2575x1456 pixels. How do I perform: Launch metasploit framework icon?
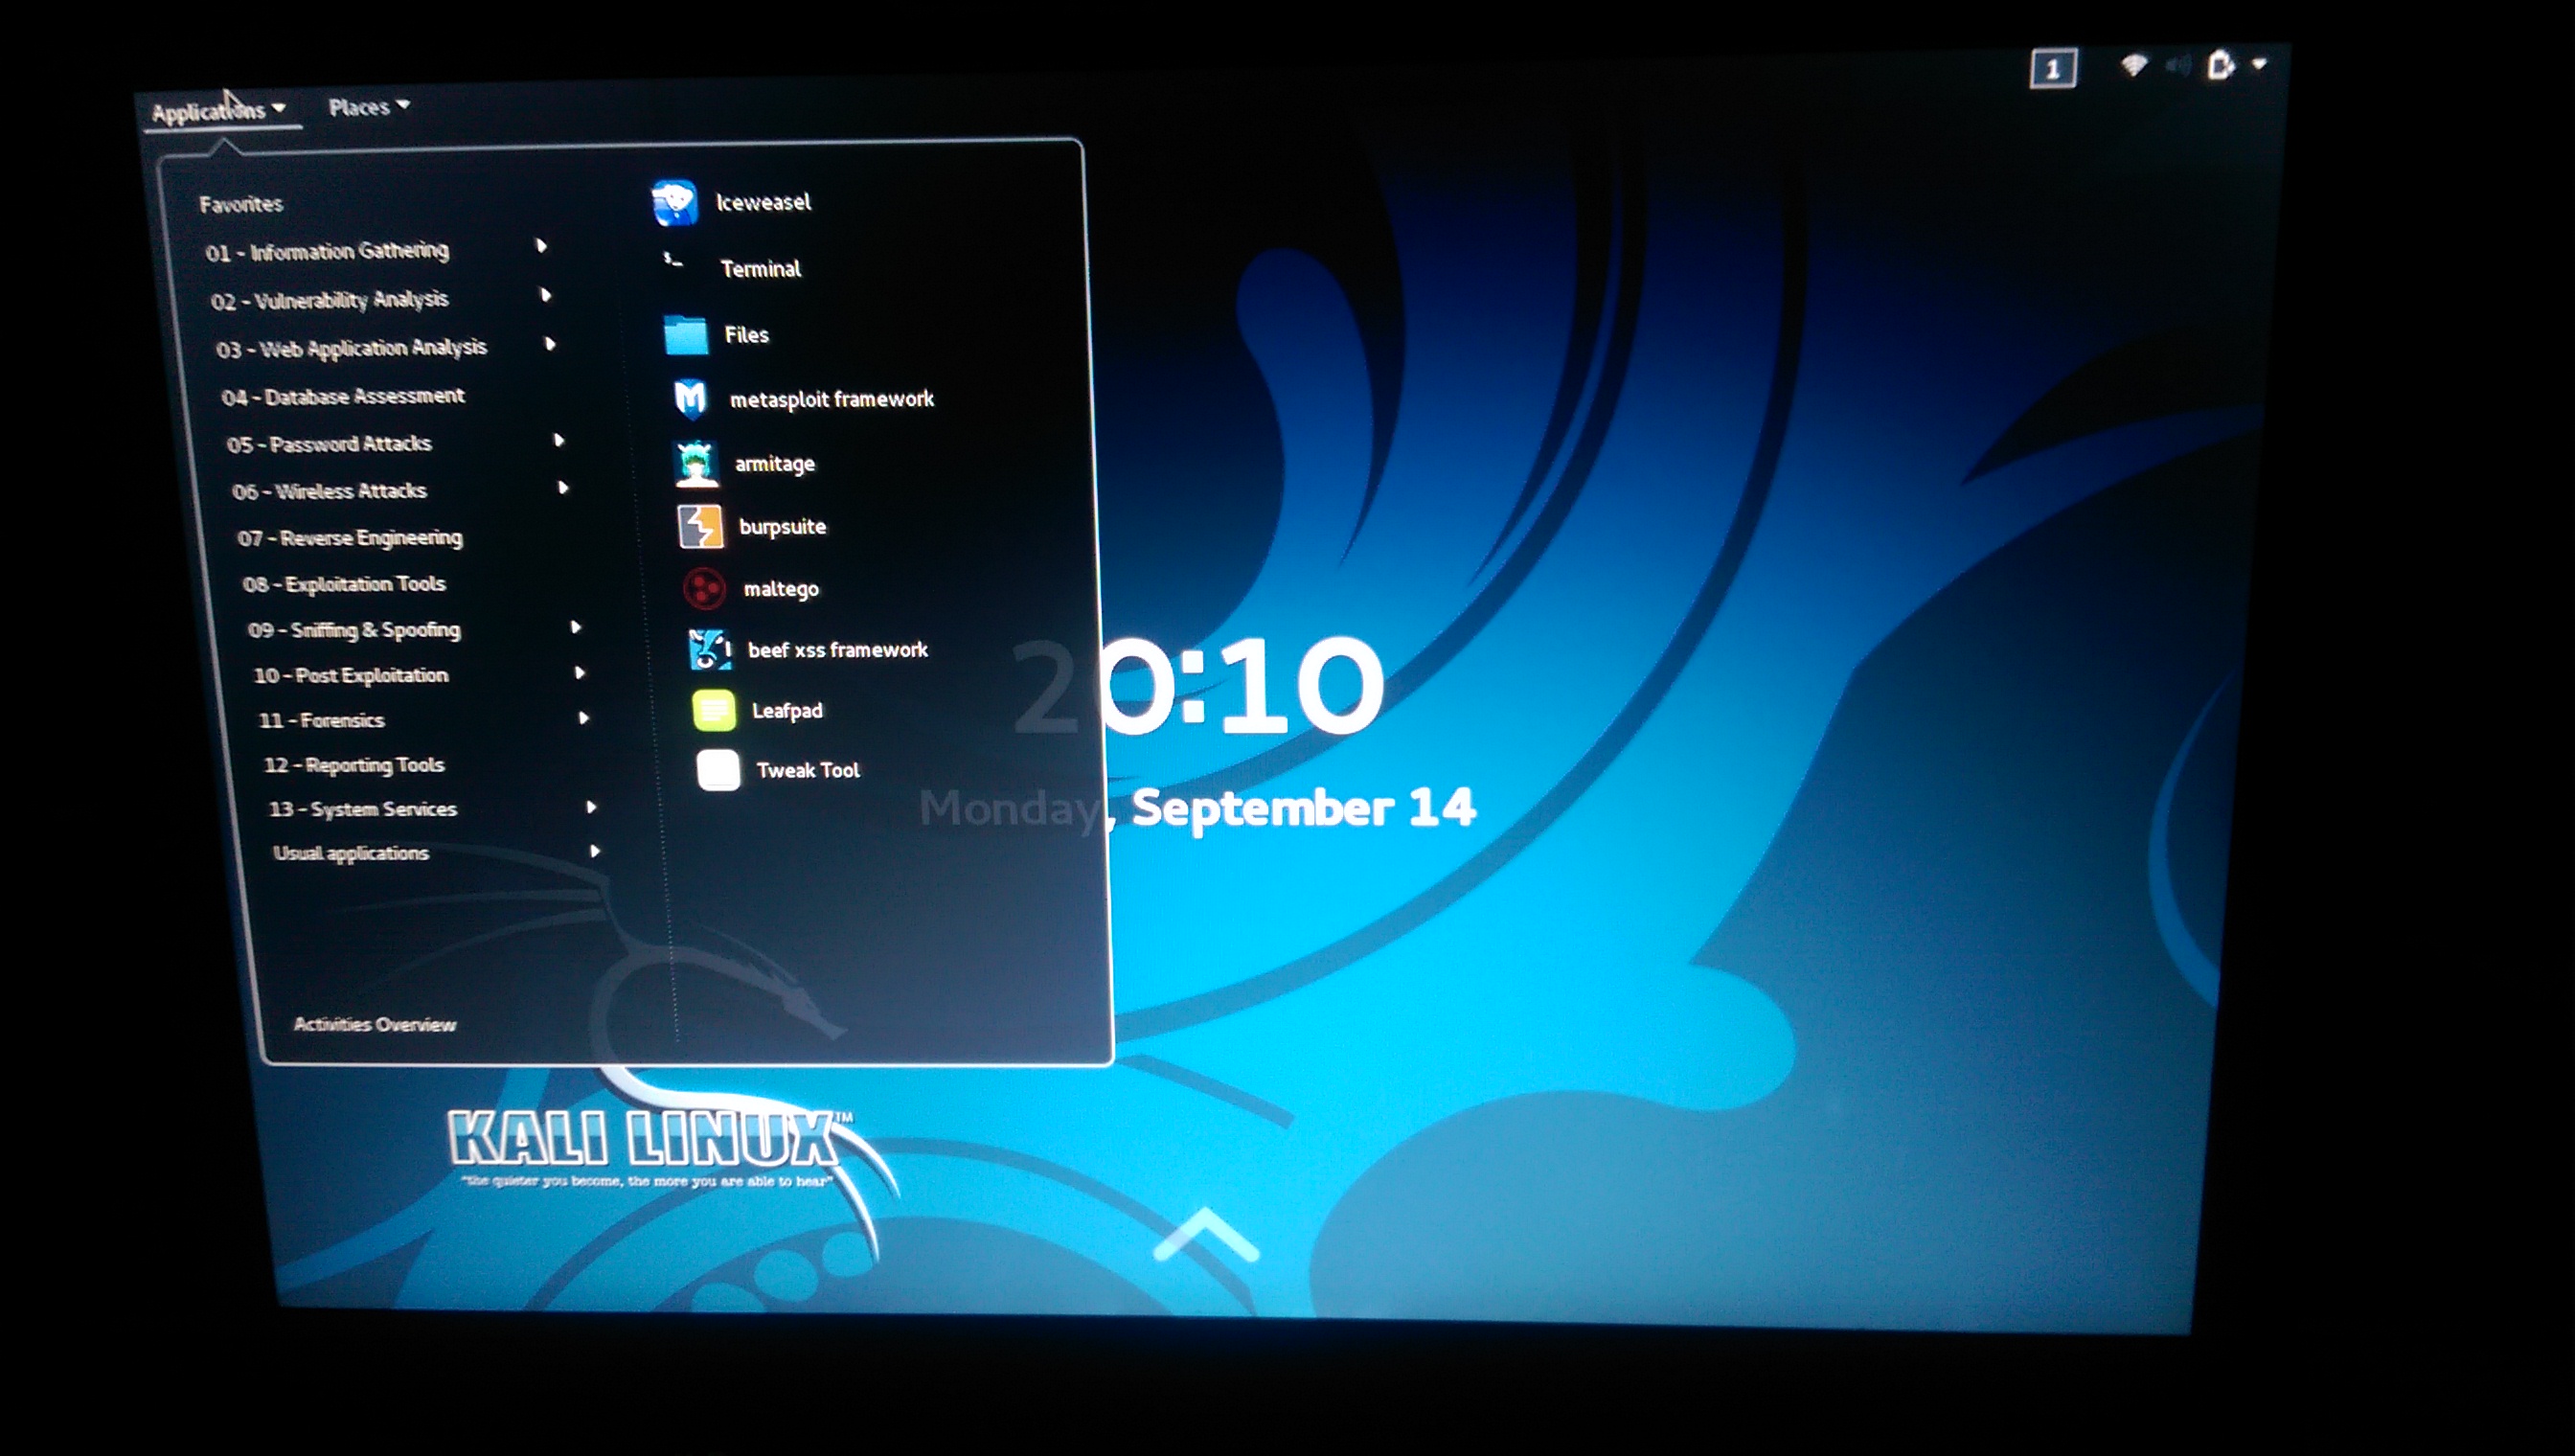point(691,399)
